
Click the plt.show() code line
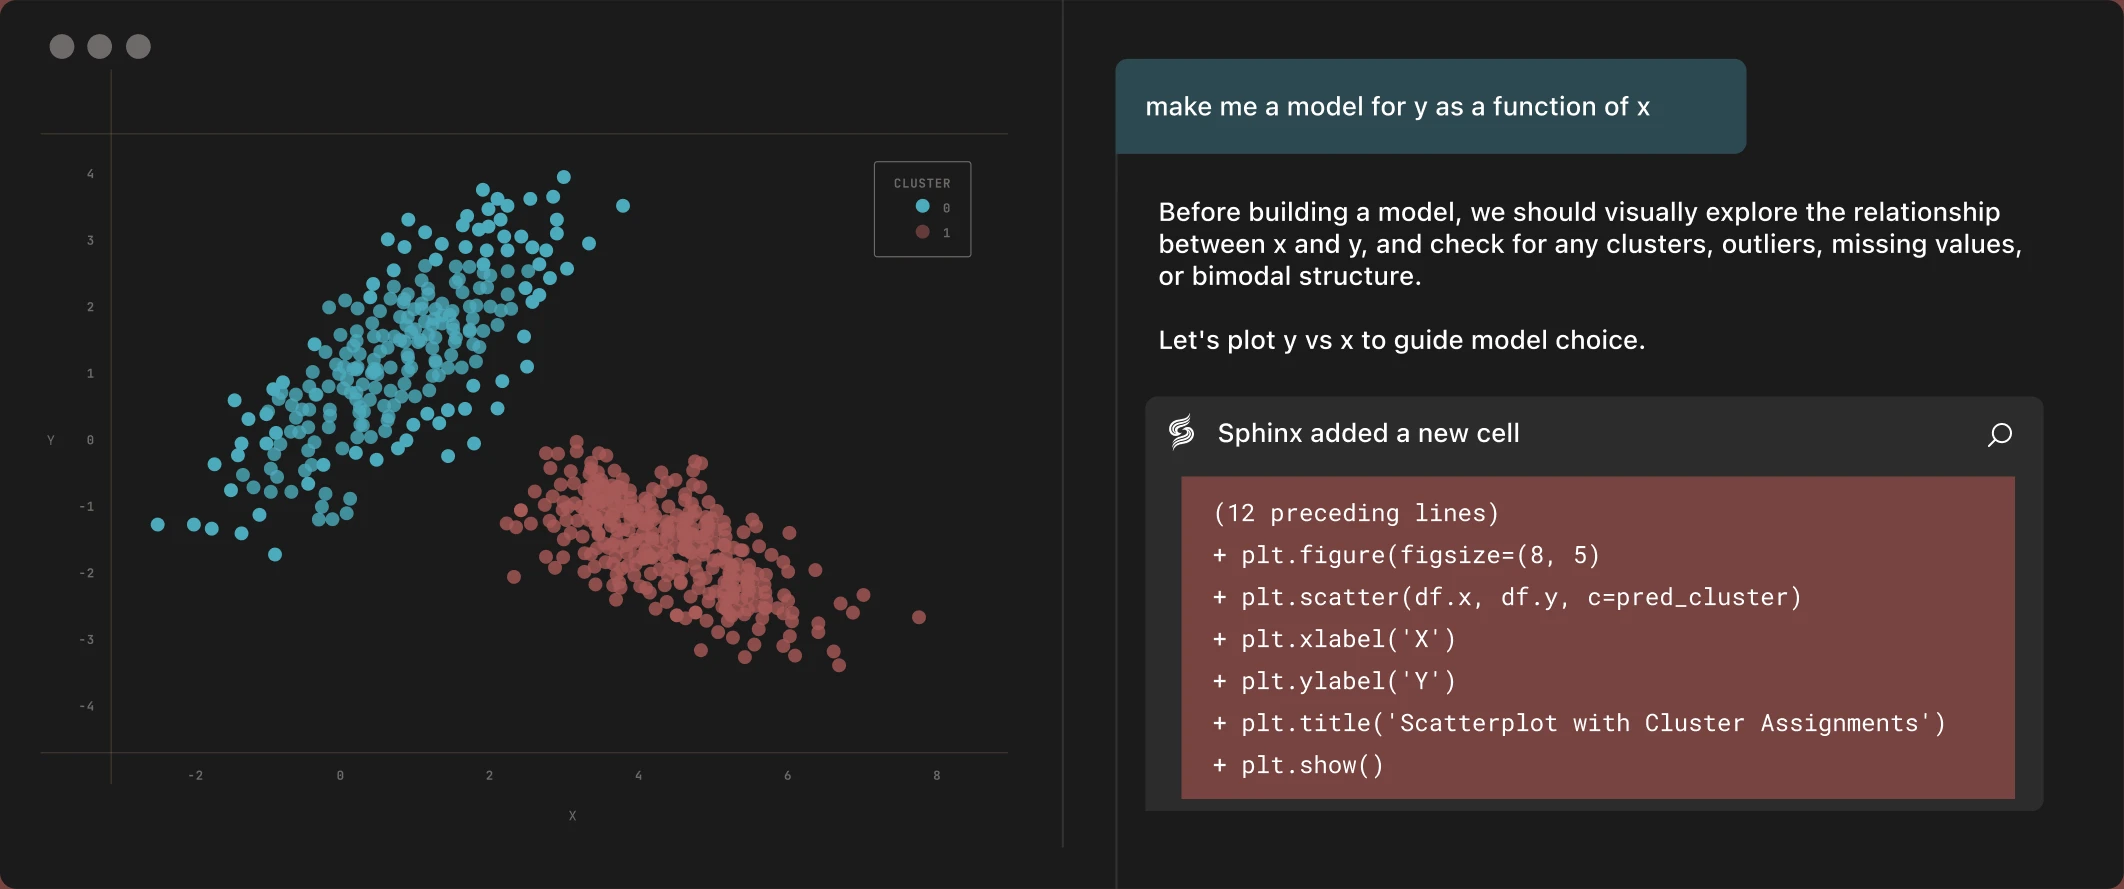(1311, 765)
